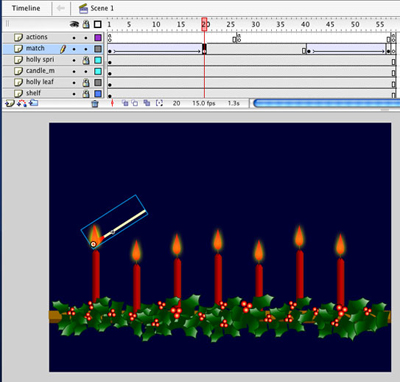Turn on Onion Skin Outlines button
This screenshot has width=400, height=382.
[x=135, y=103]
